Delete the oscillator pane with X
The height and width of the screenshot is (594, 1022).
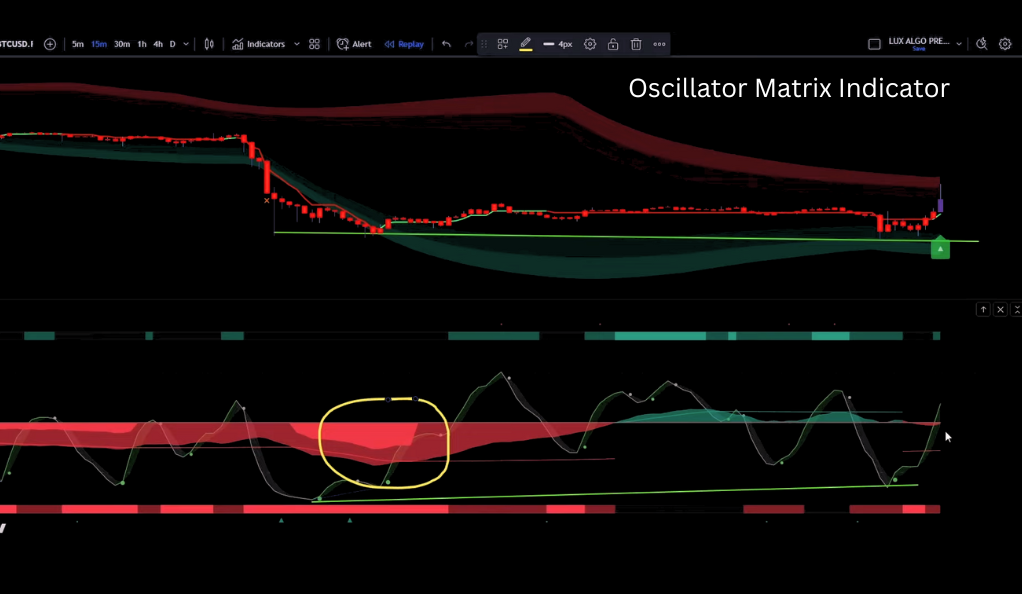[x=1000, y=310]
